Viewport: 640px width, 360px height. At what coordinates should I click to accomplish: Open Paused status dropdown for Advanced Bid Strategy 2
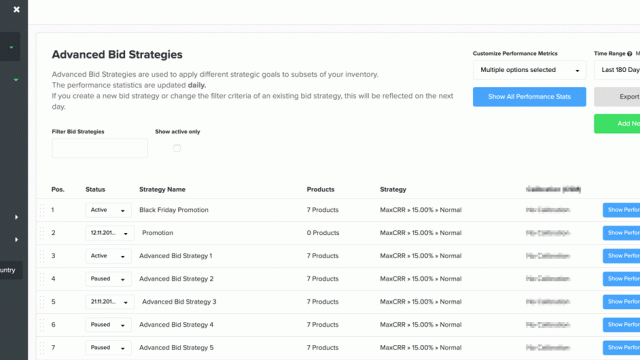[x=108, y=279]
